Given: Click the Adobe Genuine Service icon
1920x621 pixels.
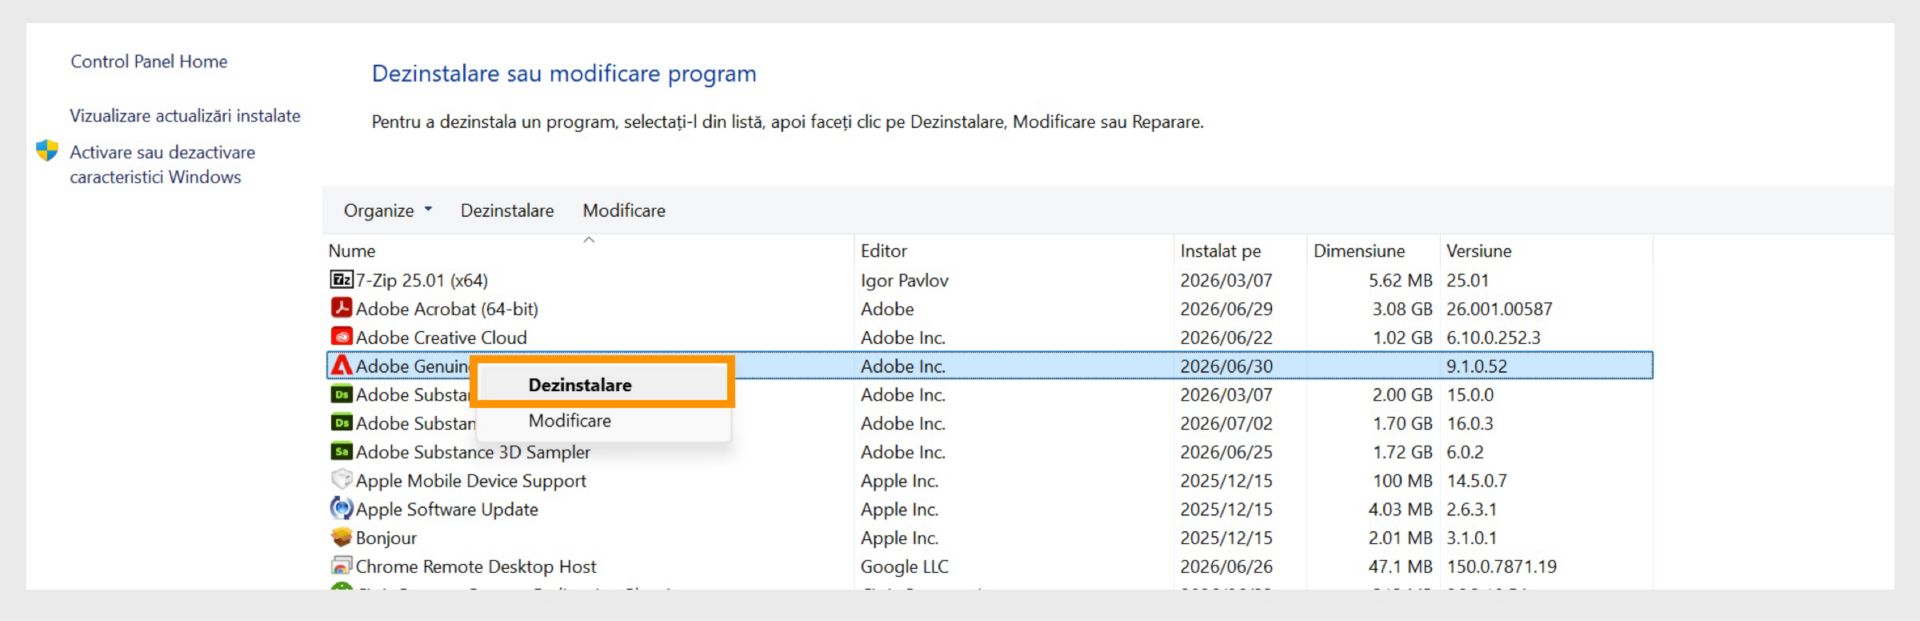Looking at the screenshot, I should [x=341, y=366].
